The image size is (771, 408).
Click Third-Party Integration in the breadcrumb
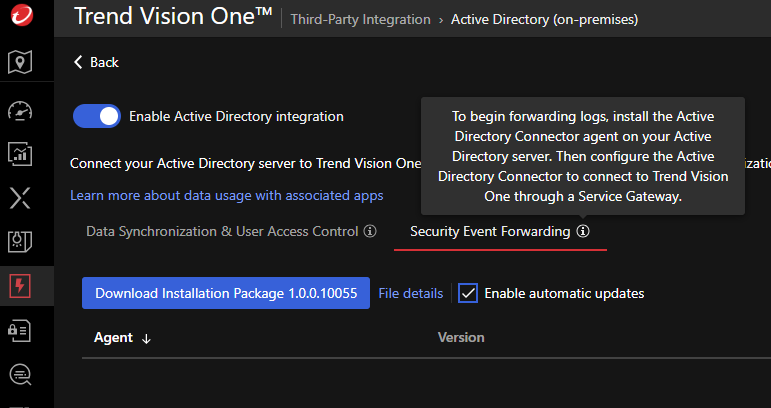tap(360, 19)
